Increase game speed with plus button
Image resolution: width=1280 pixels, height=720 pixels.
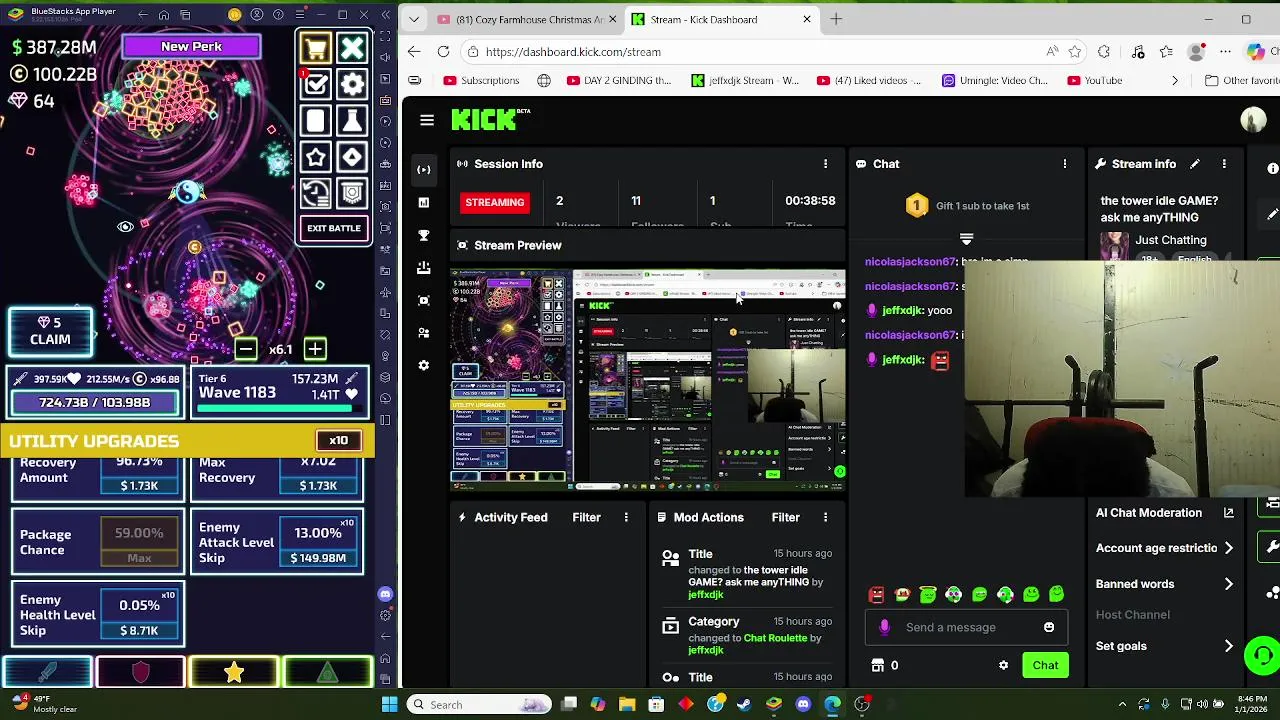315,349
